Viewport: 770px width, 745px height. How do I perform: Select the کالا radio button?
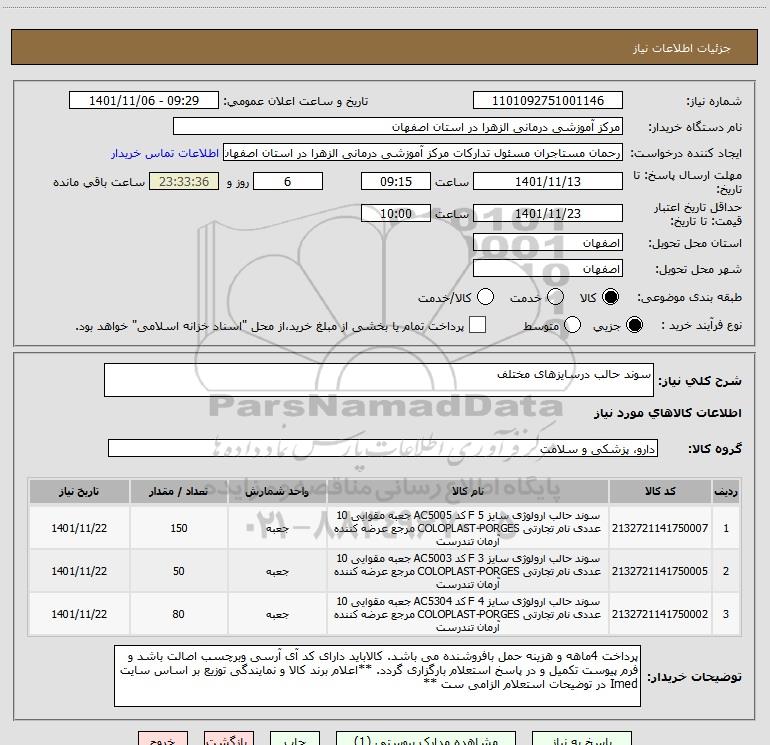(610, 297)
